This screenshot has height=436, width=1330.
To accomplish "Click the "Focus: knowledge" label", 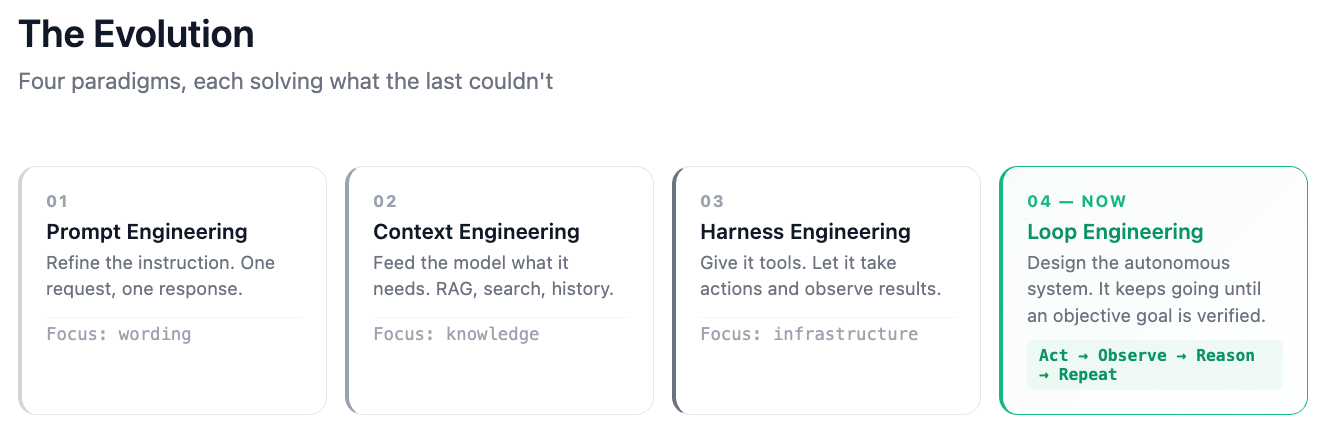I will [456, 334].
